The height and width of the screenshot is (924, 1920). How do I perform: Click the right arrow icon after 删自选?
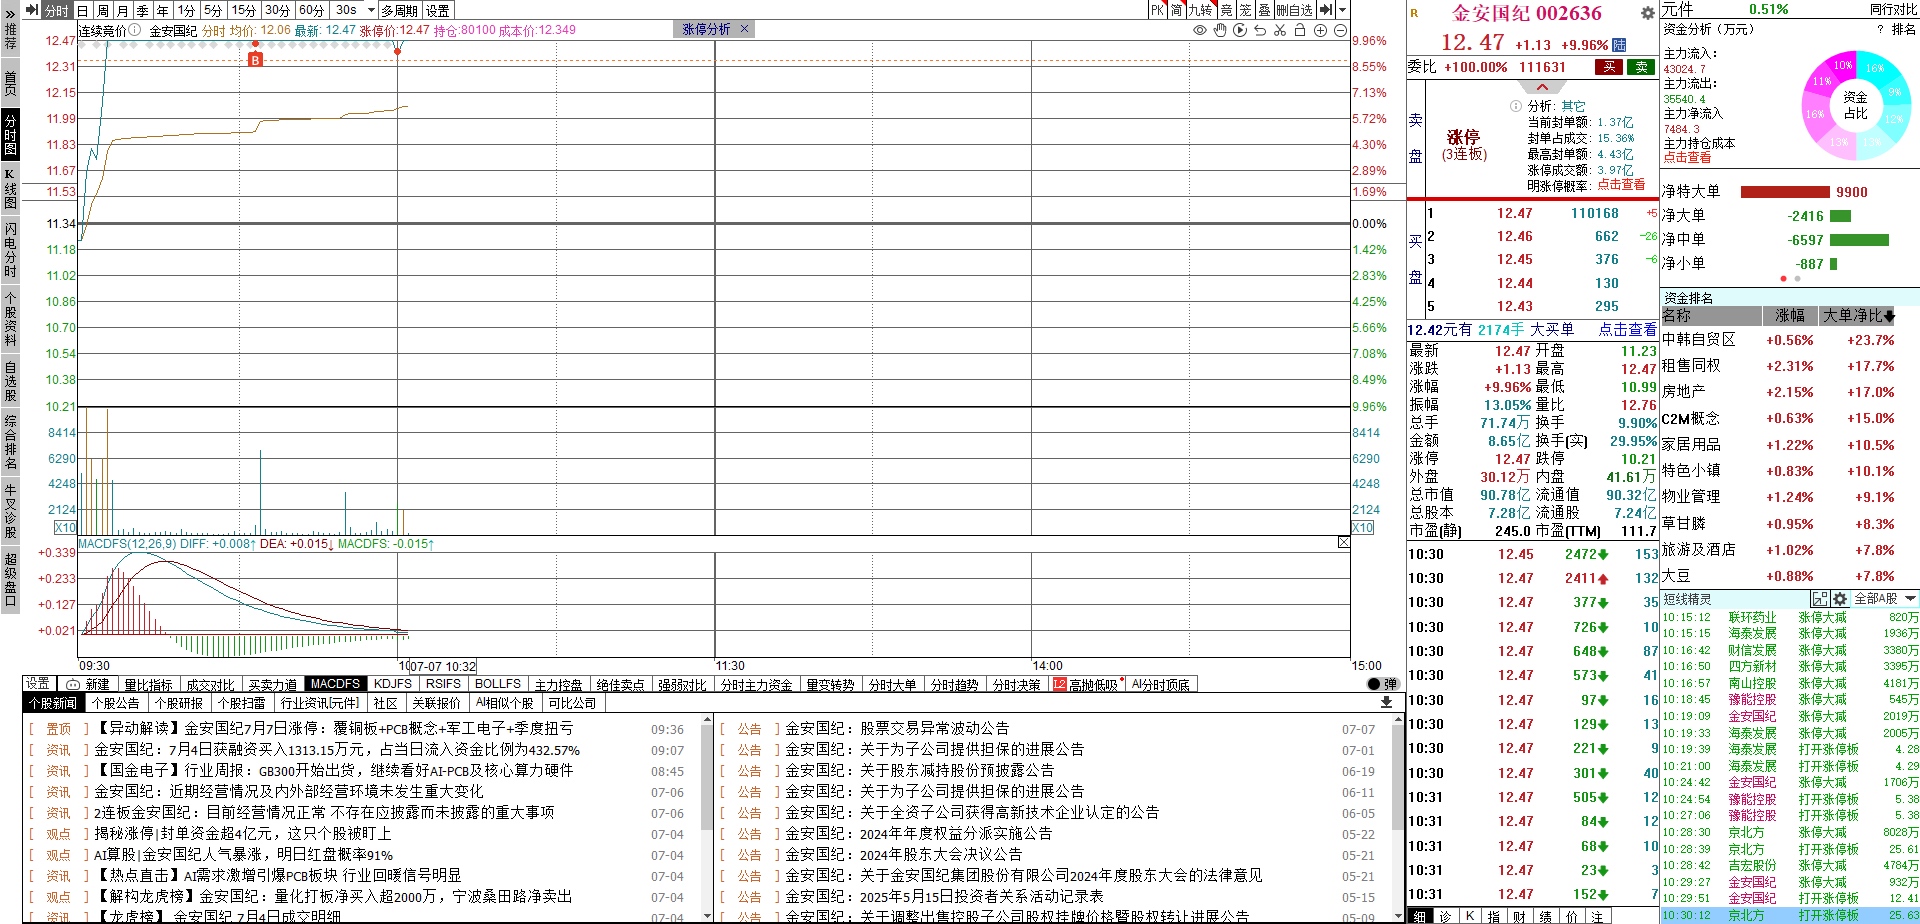[x=1325, y=10]
